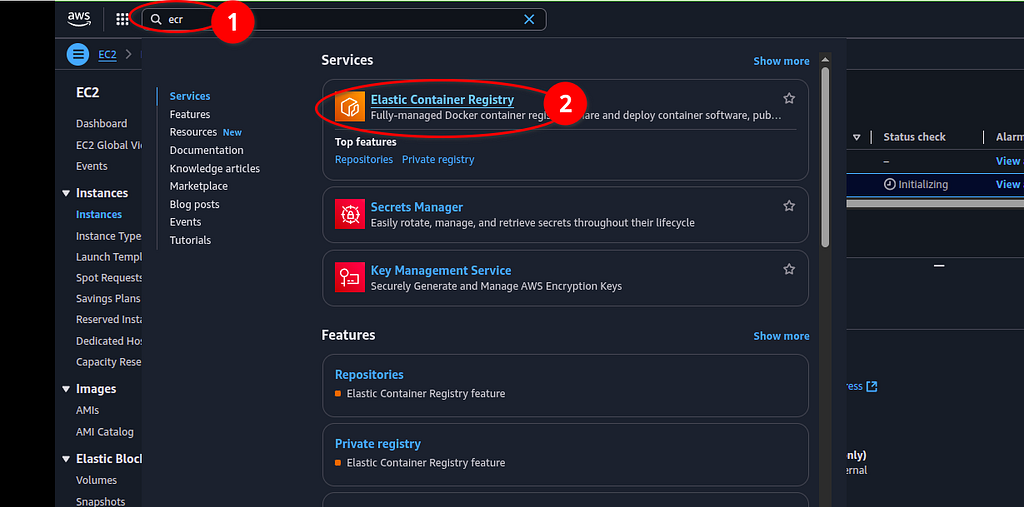Open the services grid menu icon
1024x507 pixels.
pos(122,20)
